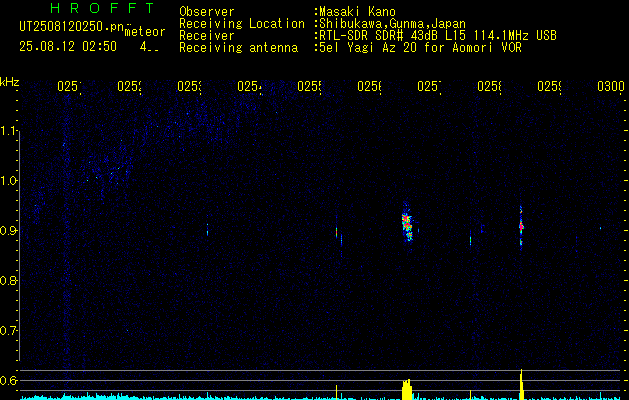
Task: Click the 1.1 frequency-axis label
Action: coord(9,130)
